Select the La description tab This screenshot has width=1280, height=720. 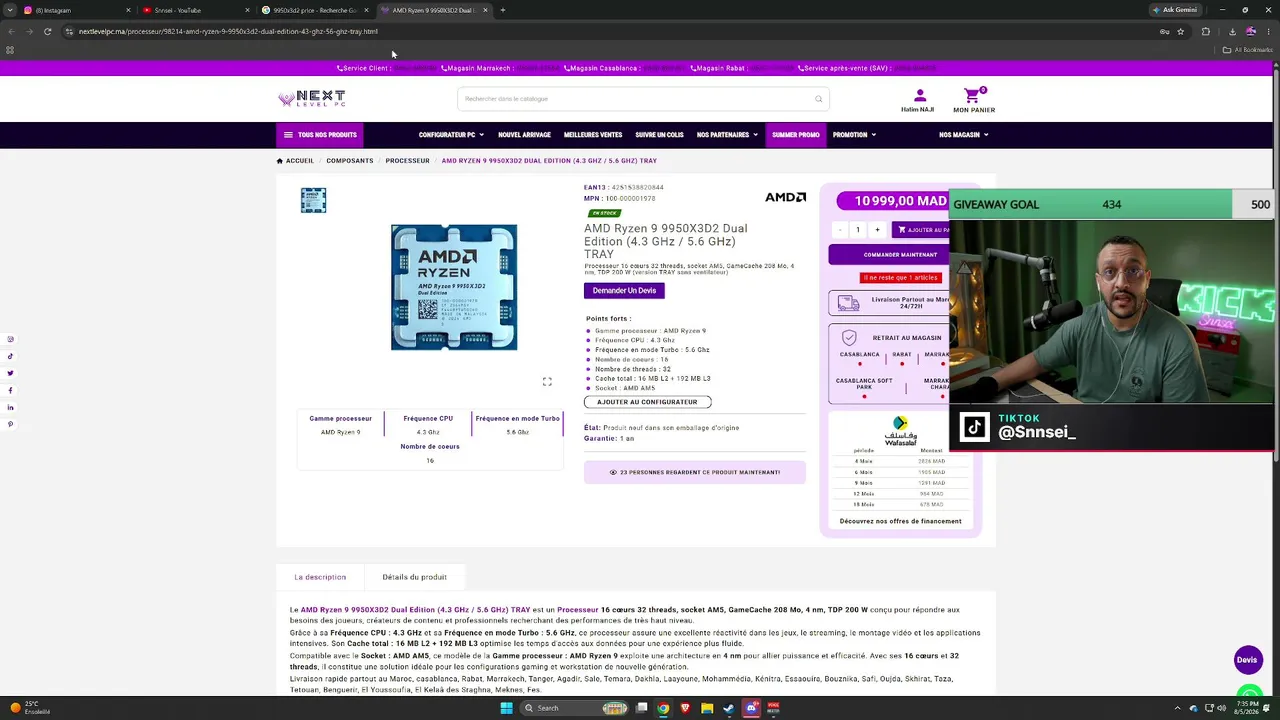coord(320,577)
